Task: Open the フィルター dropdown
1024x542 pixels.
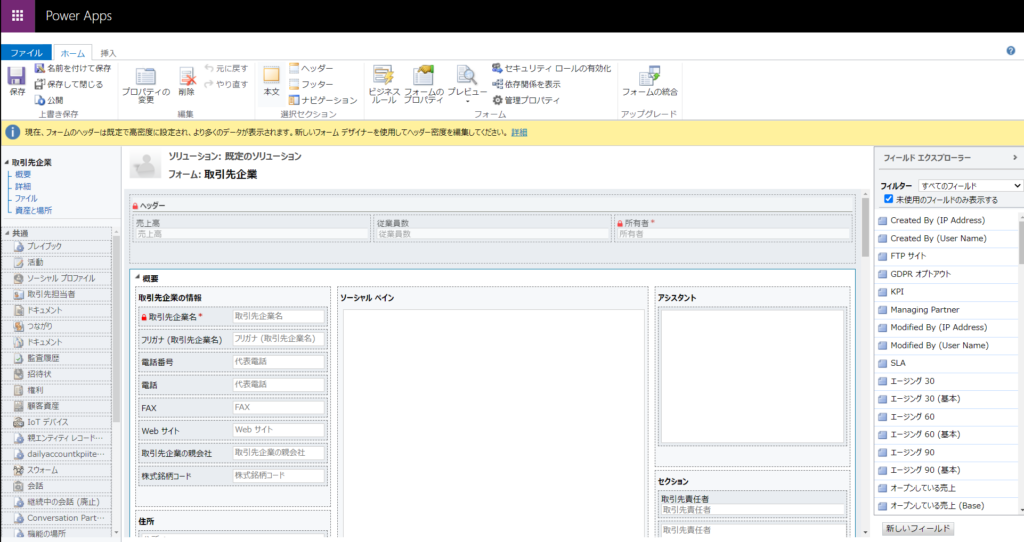Action: (x=970, y=186)
